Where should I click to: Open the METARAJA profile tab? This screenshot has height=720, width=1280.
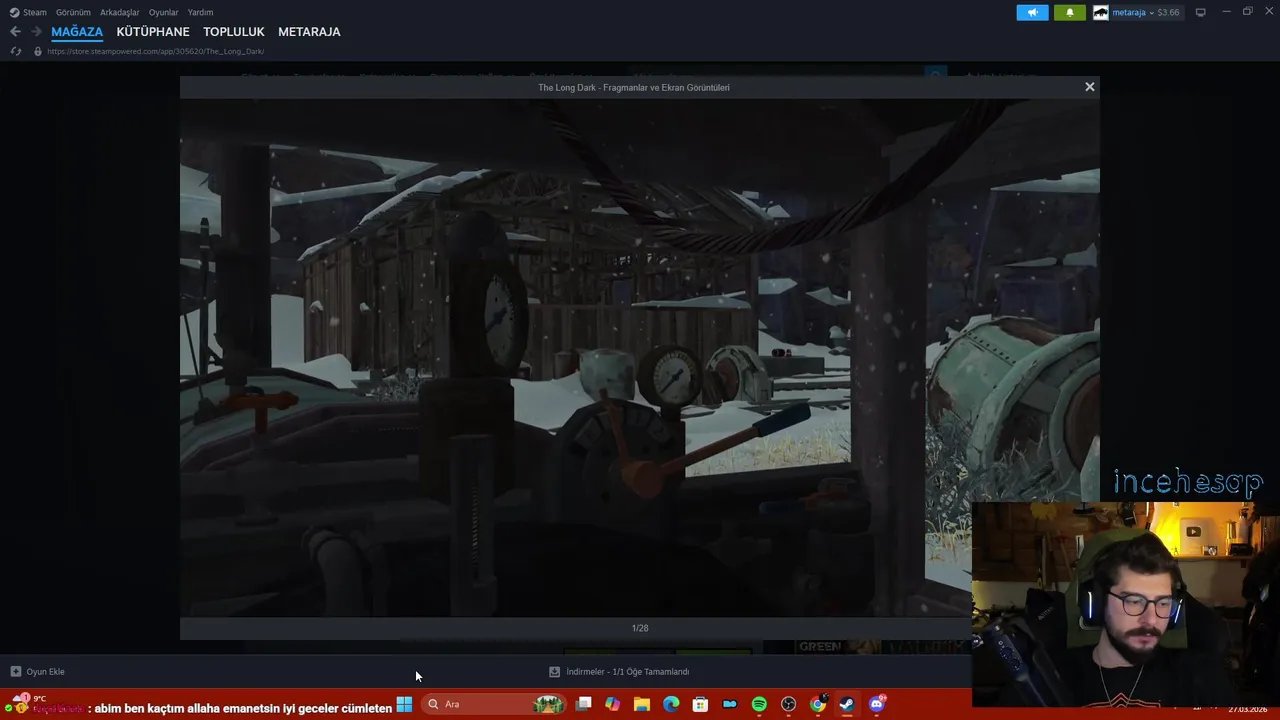[309, 32]
